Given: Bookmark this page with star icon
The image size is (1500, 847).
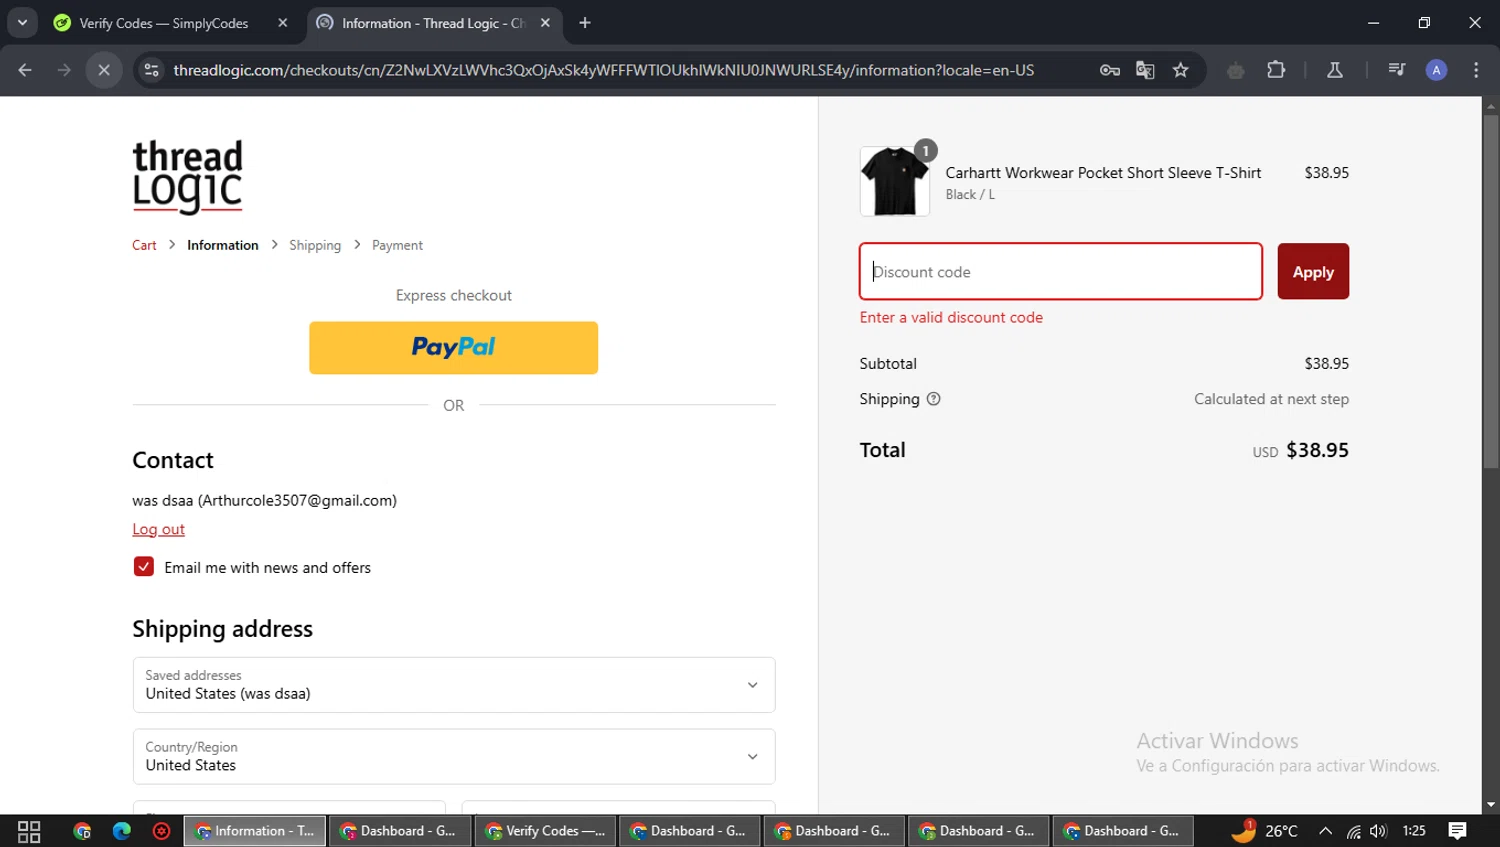Looking at the screenshot, I should coord(1181,70).
